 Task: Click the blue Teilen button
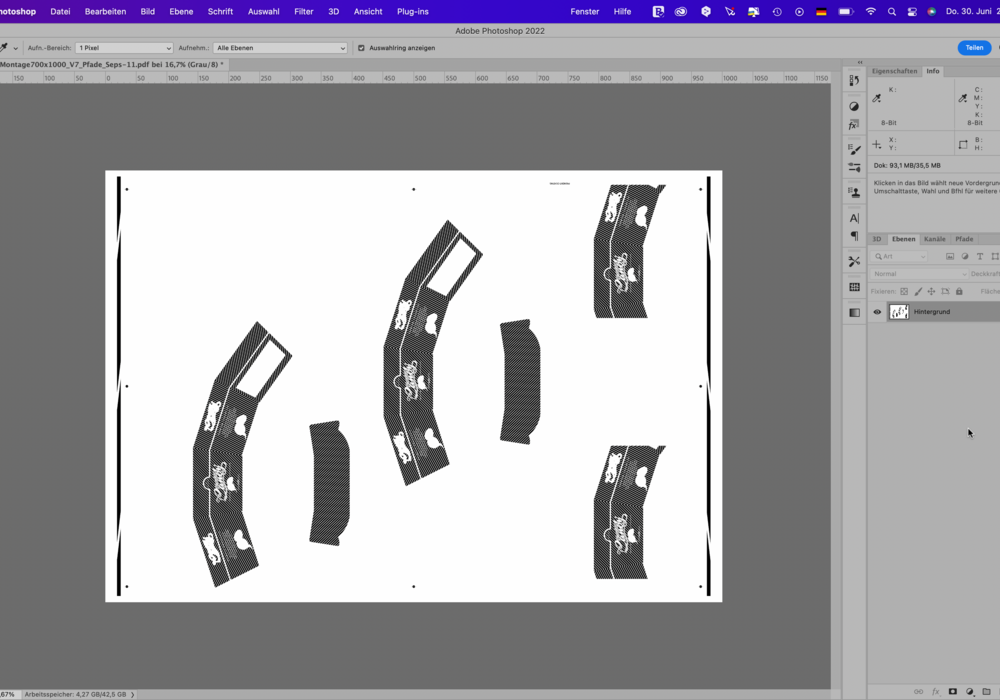coord(974,48)
